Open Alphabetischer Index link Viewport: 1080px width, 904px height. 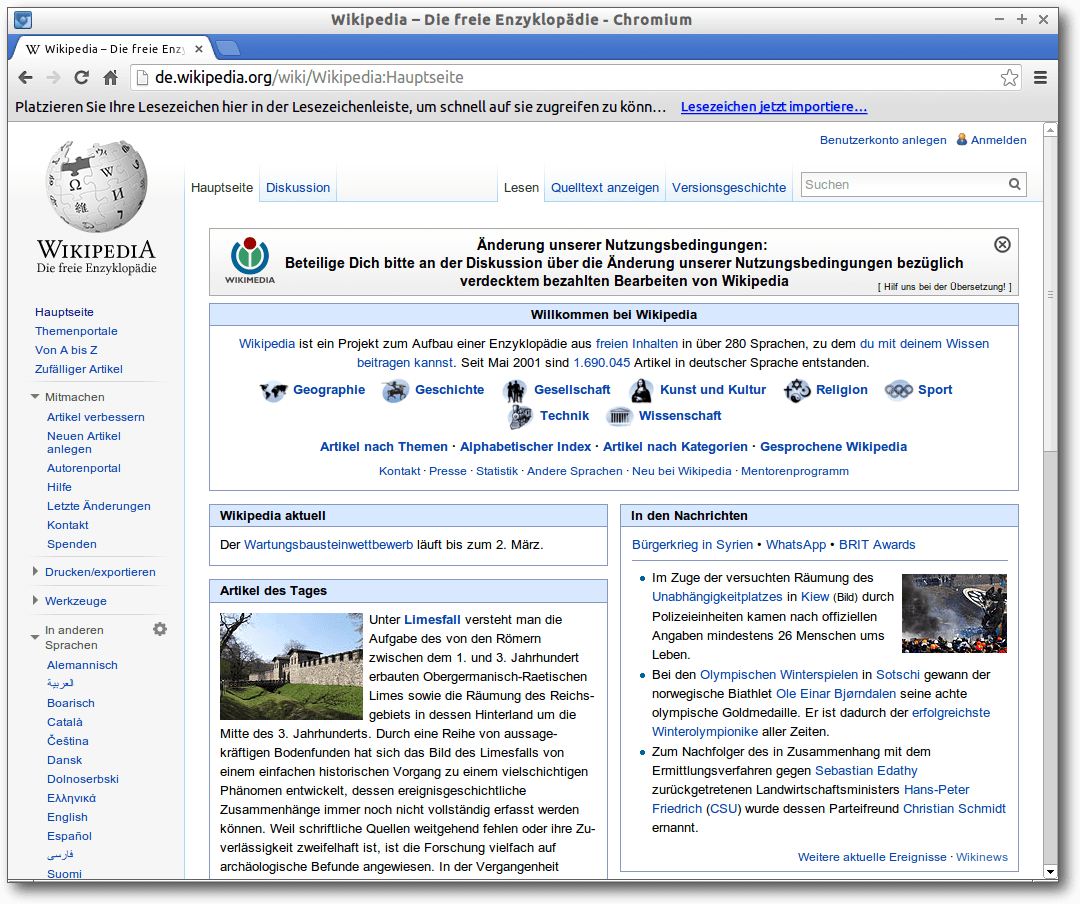pyautogui.click(x=525, y=446)
